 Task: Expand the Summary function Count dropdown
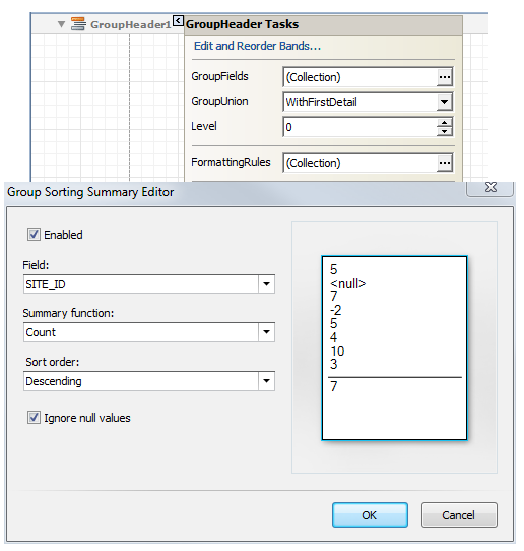point(266,332)
